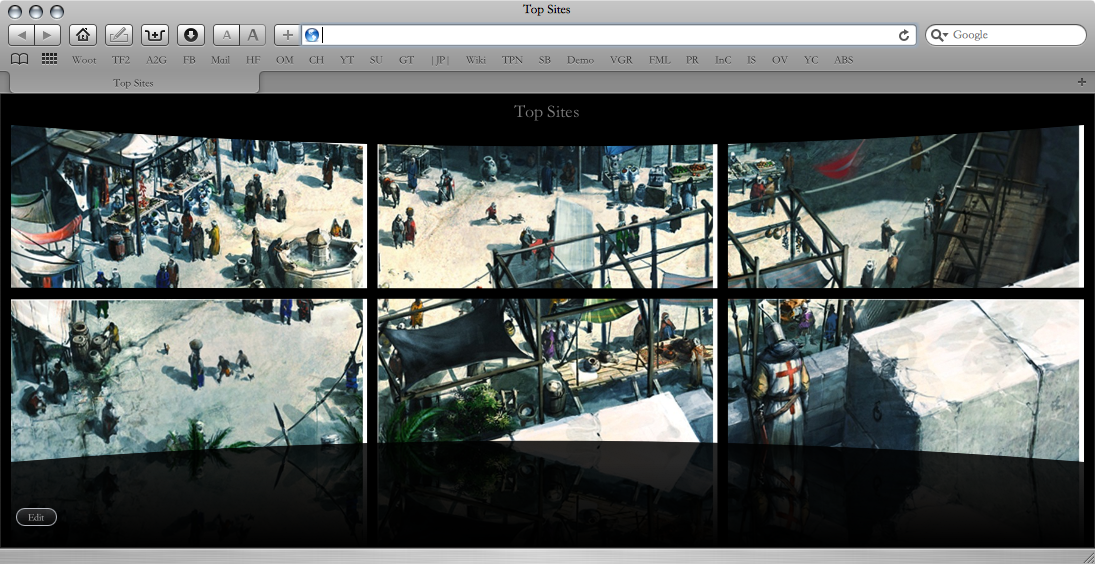Viewport: 1095px width, 564px height.
Task: Open top-middle thumbnail with running child and dog
Action: pyautogui.click(x=548, y=216)
